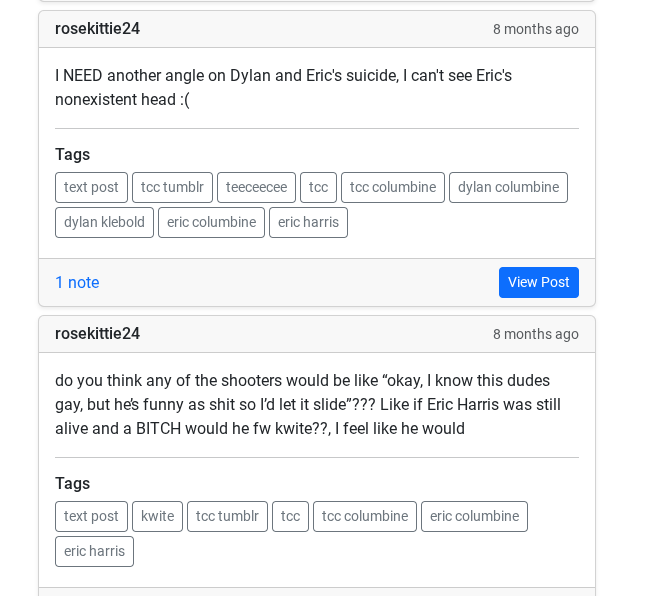Image resolution: width=648 pixels, height=596 pixels.
Task: Open the "1 note" link
Action: (x=77, y=282)
